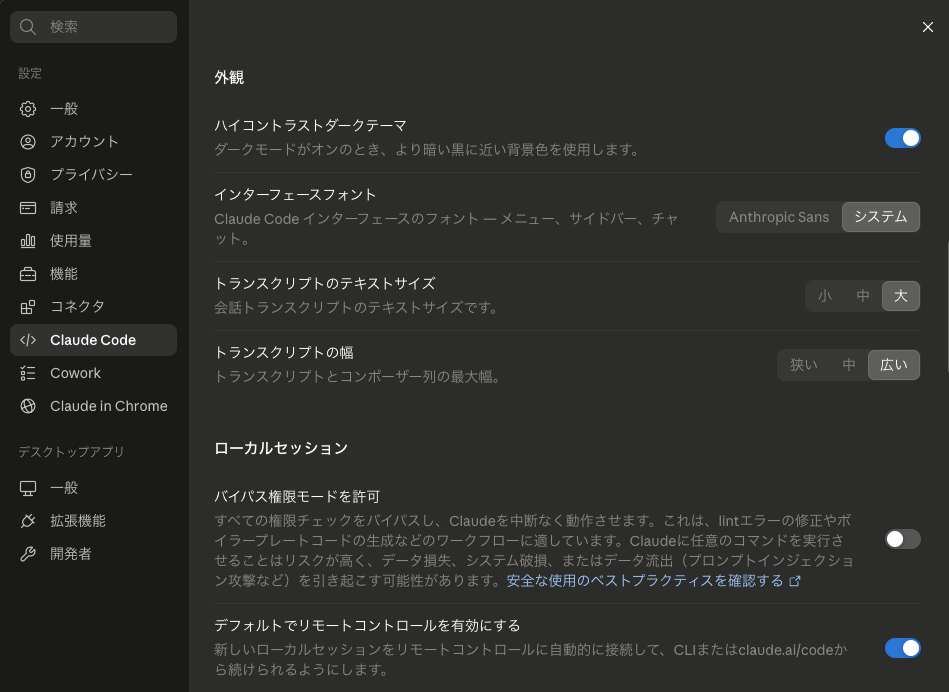
Task: Click the person icon beside アカウント
Action: 28,142
